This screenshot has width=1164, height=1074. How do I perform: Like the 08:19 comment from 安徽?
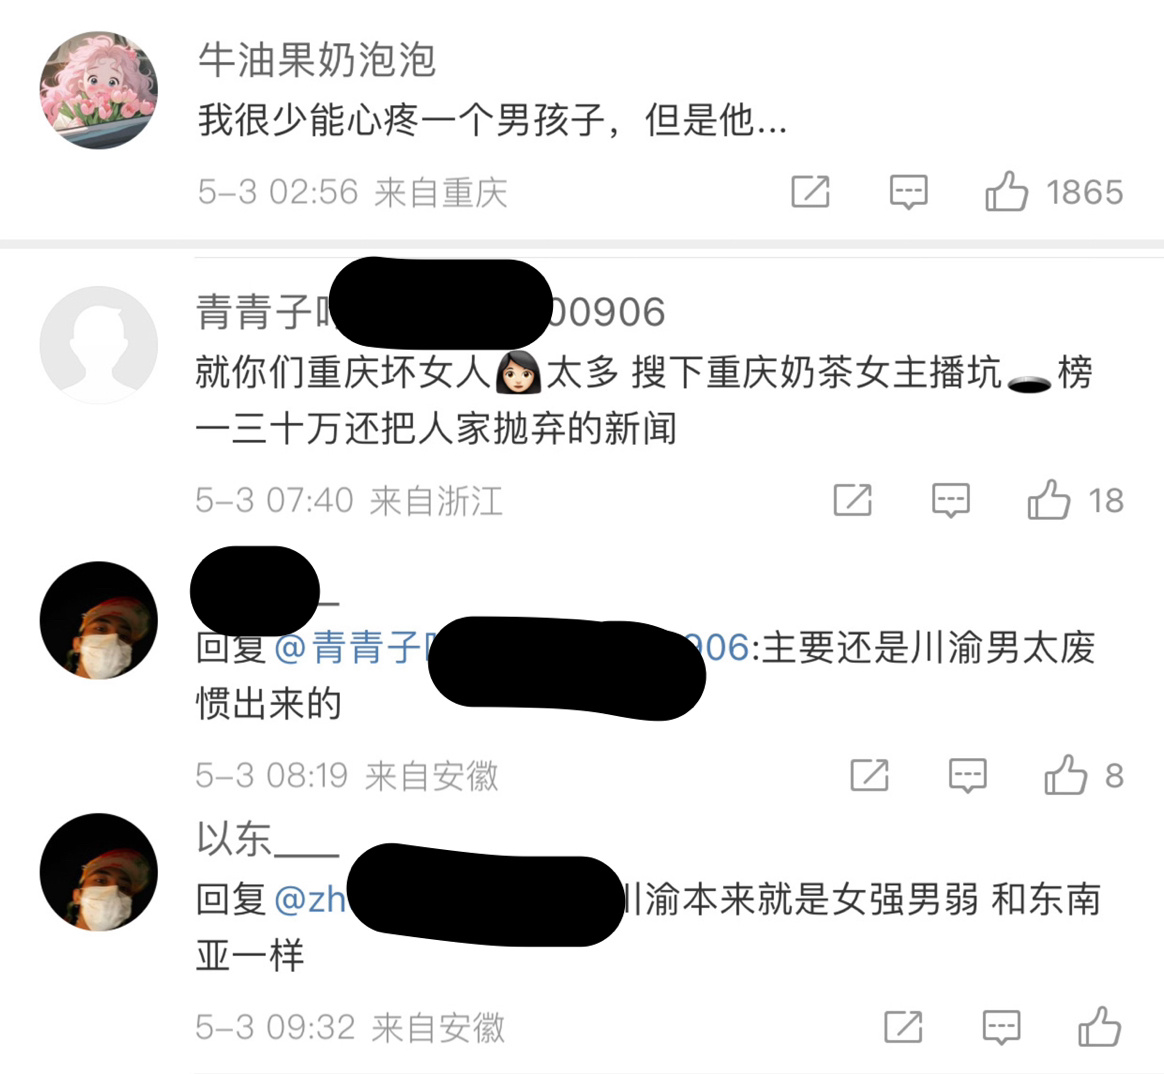[1065, 775]
